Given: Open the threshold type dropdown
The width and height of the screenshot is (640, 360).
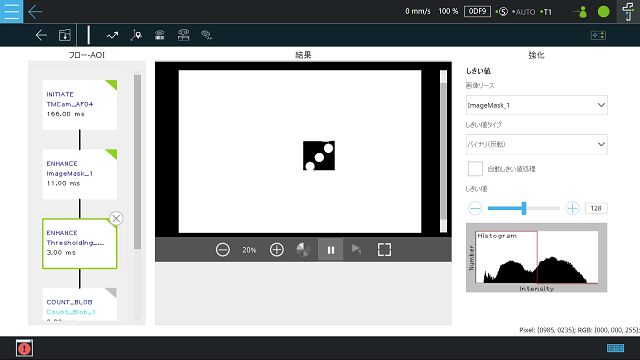Looking at the screenshot, I should tap(536, 144).
